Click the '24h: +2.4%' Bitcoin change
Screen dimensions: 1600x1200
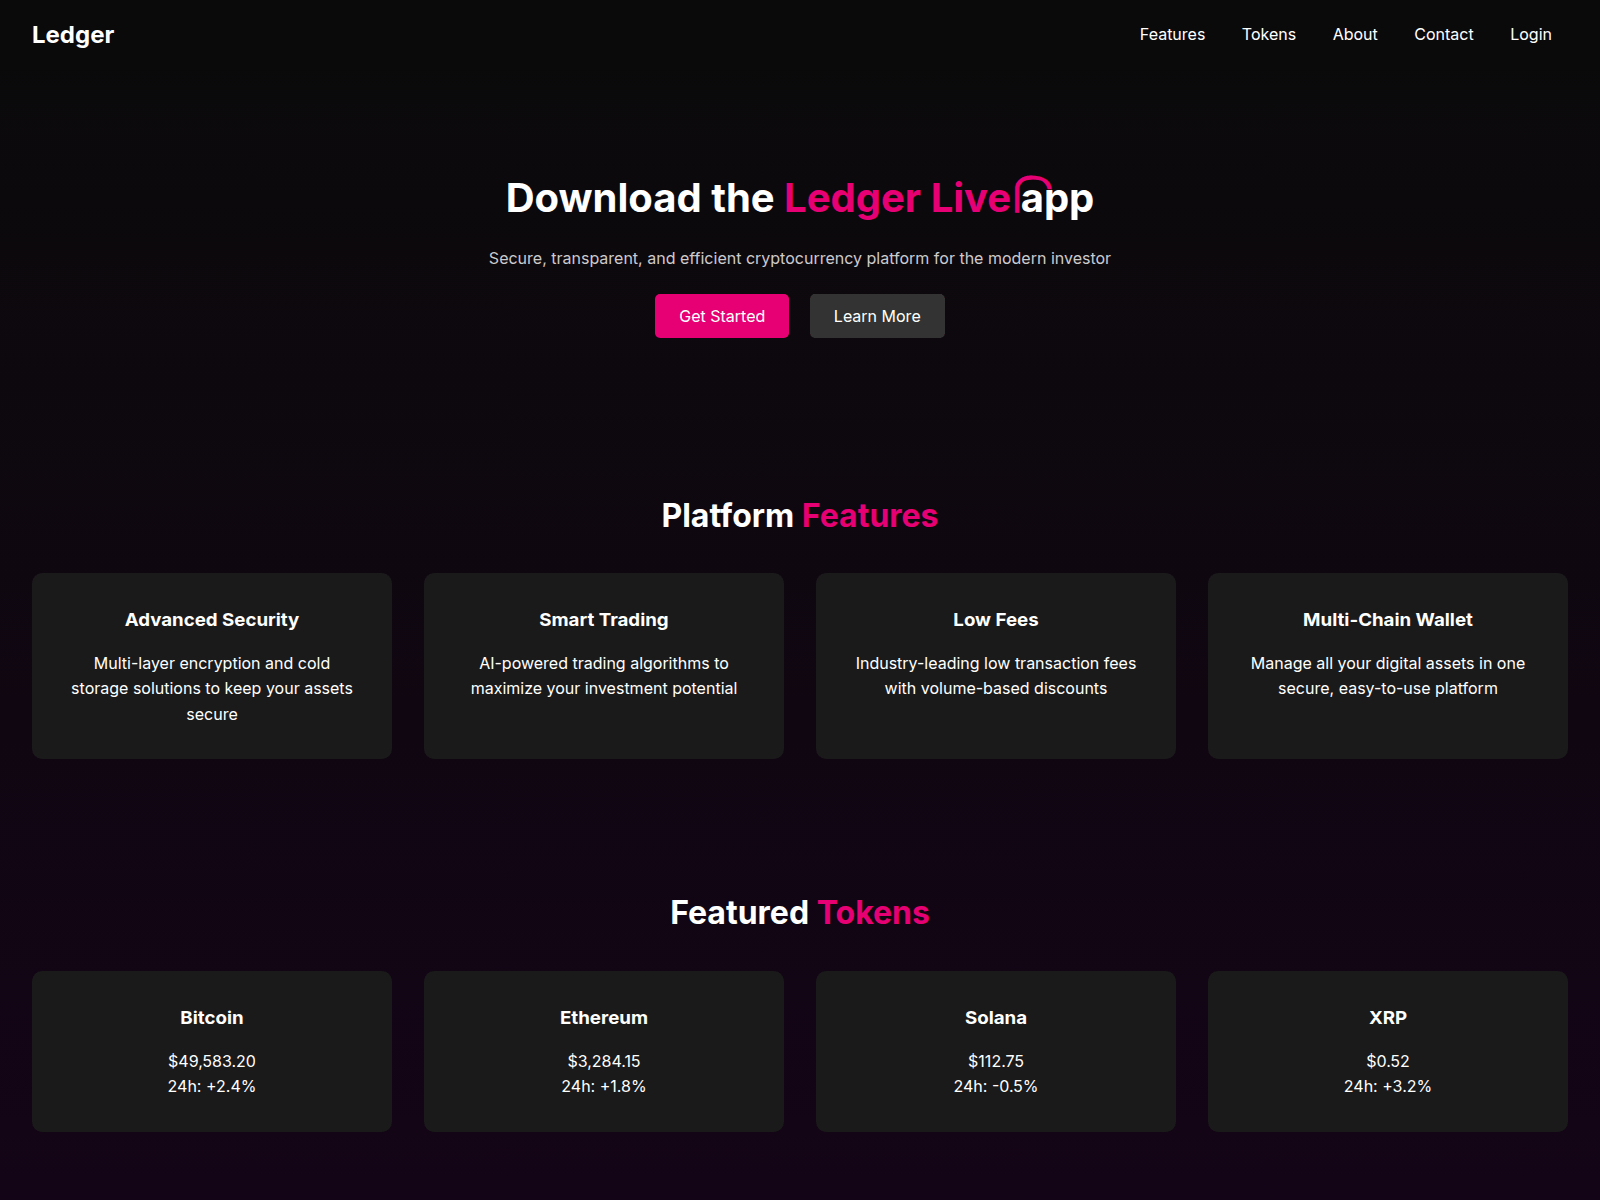coord(212,1086)
